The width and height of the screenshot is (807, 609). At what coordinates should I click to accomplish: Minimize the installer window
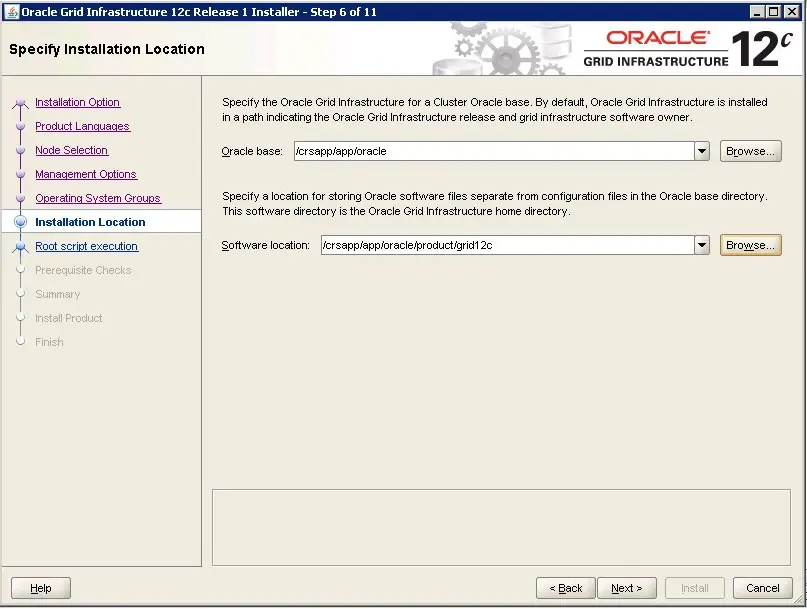coord(757,11)
